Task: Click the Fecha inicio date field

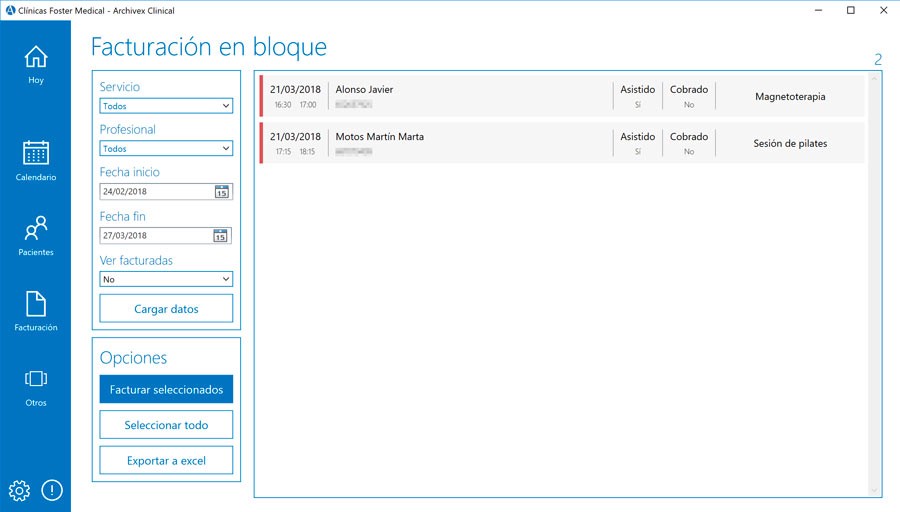Action: point(155,192)
